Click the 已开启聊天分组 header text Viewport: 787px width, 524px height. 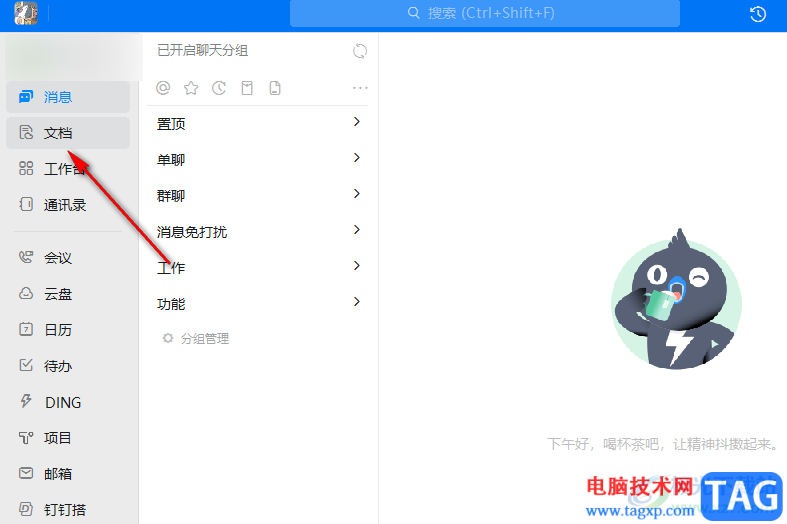coord(203,50)
